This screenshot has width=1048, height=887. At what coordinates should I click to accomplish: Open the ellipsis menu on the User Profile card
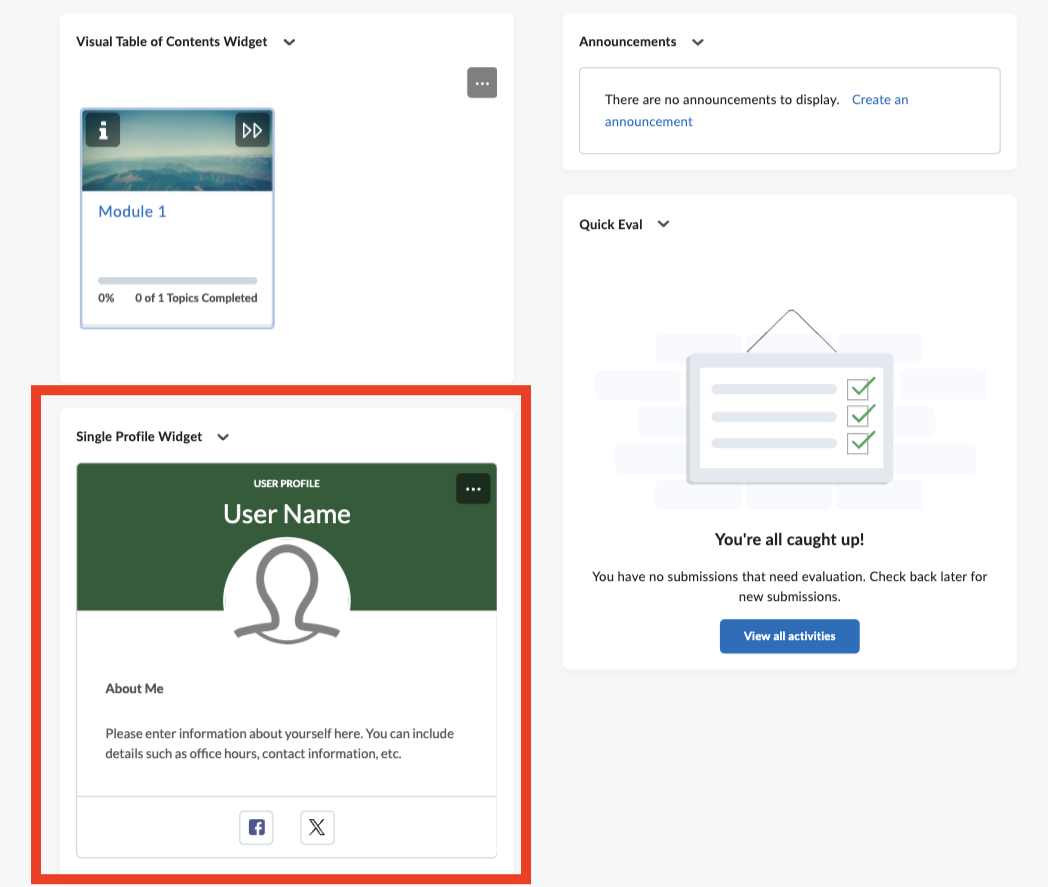click(473, 488)
